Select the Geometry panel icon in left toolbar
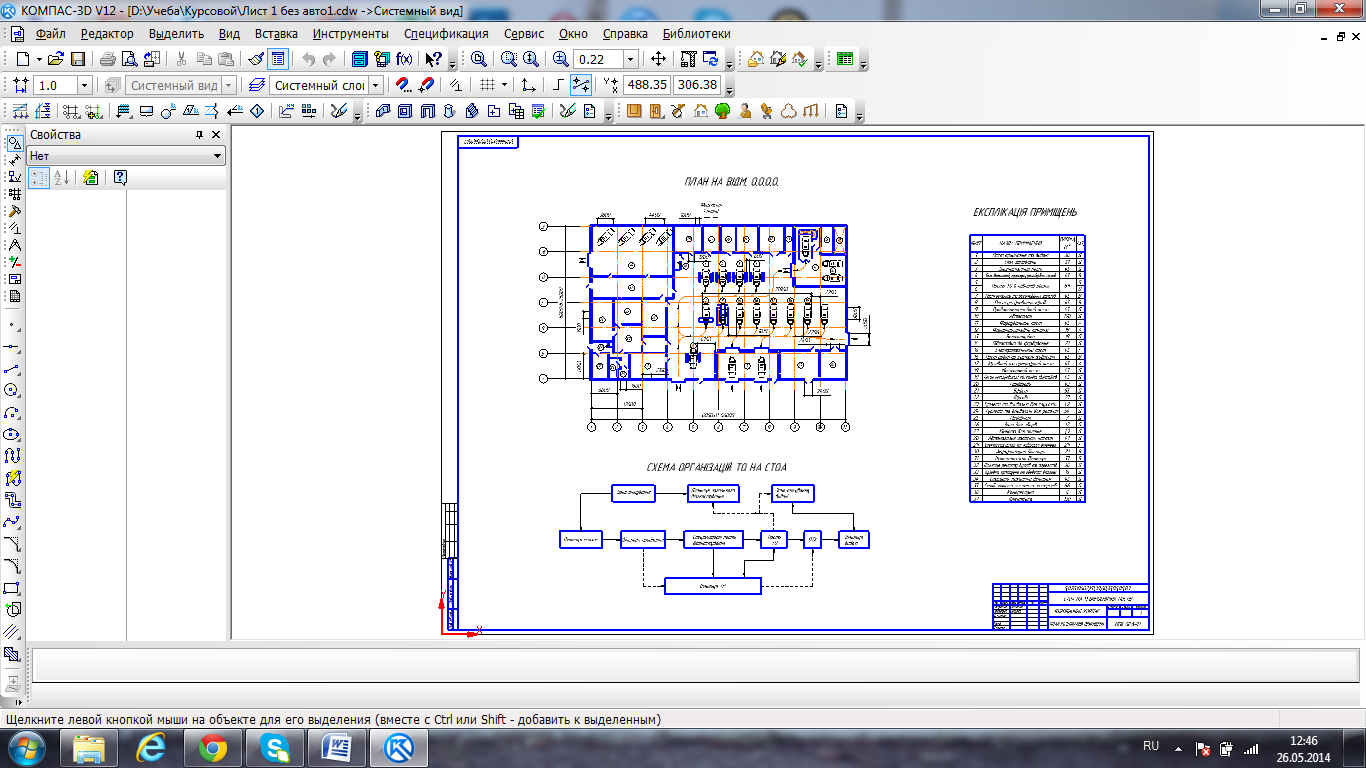Image resolution: width=1366 pixels, height=768 pixels. [x=14, y=143]
